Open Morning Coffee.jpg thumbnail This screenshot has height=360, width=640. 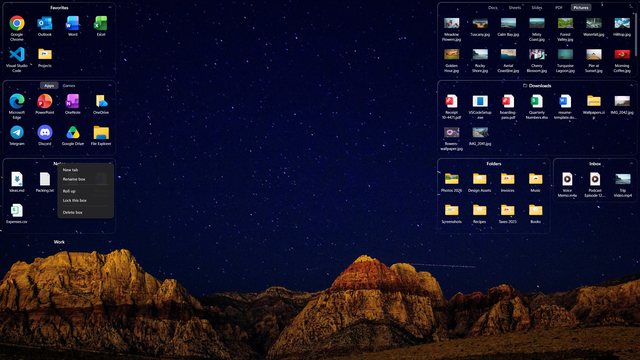click(x=622, y=54)
